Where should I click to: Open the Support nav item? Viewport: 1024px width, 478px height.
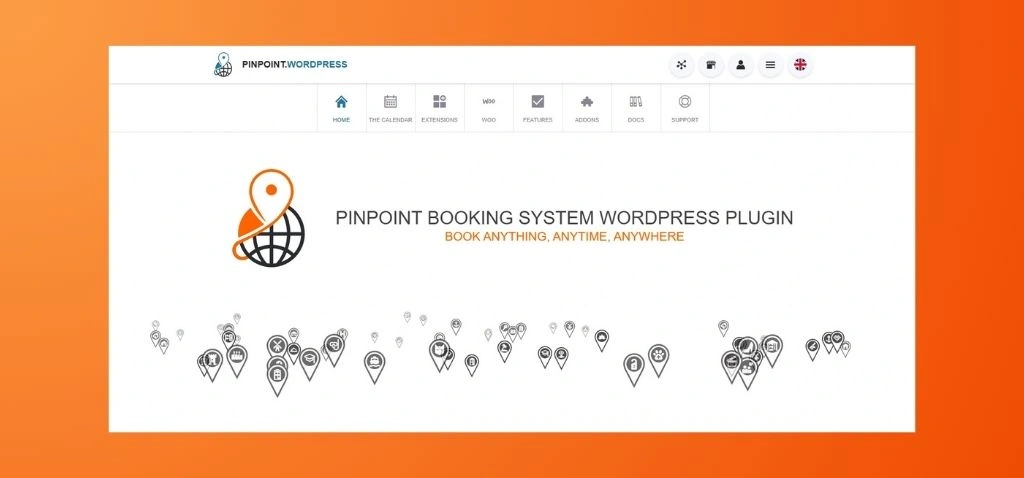coord(684,108)
